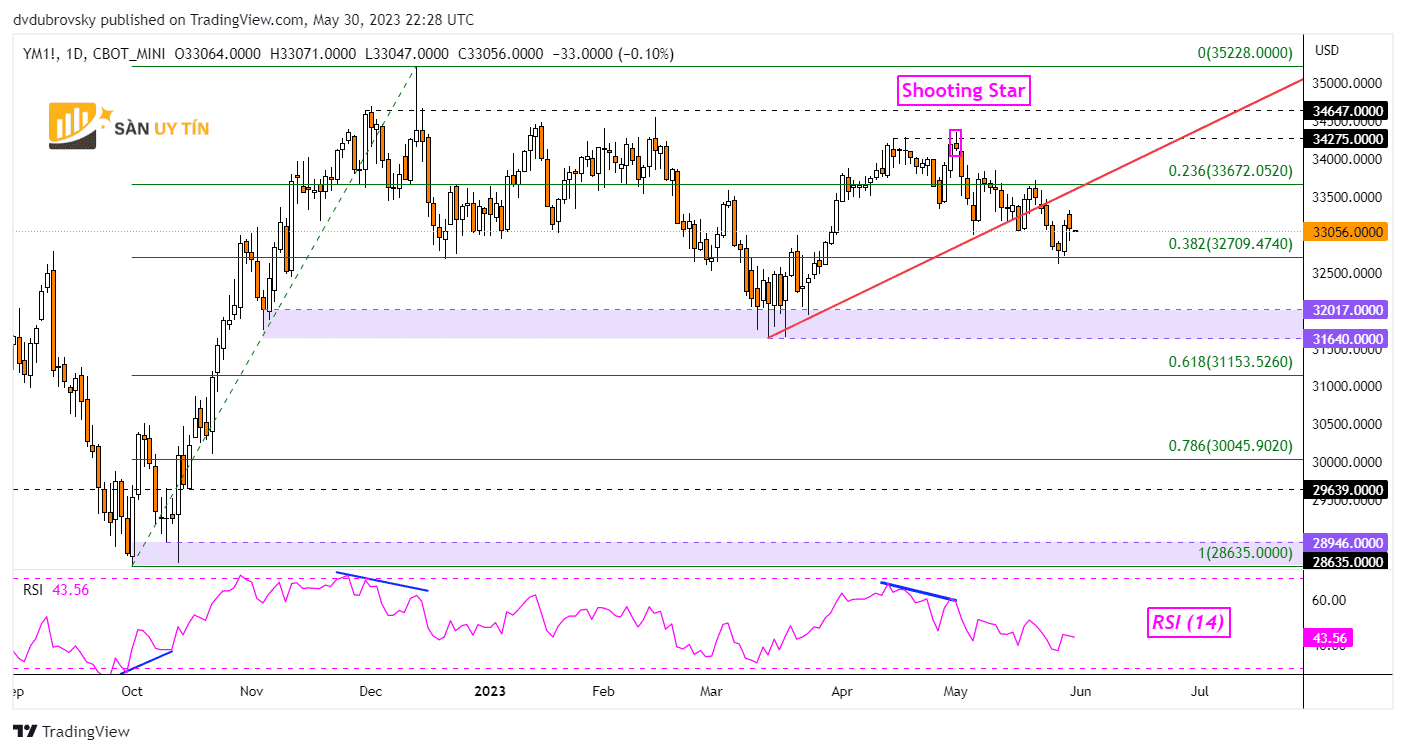
Task: Click the Shooting Star annotation label
Action: coord(964,90)
